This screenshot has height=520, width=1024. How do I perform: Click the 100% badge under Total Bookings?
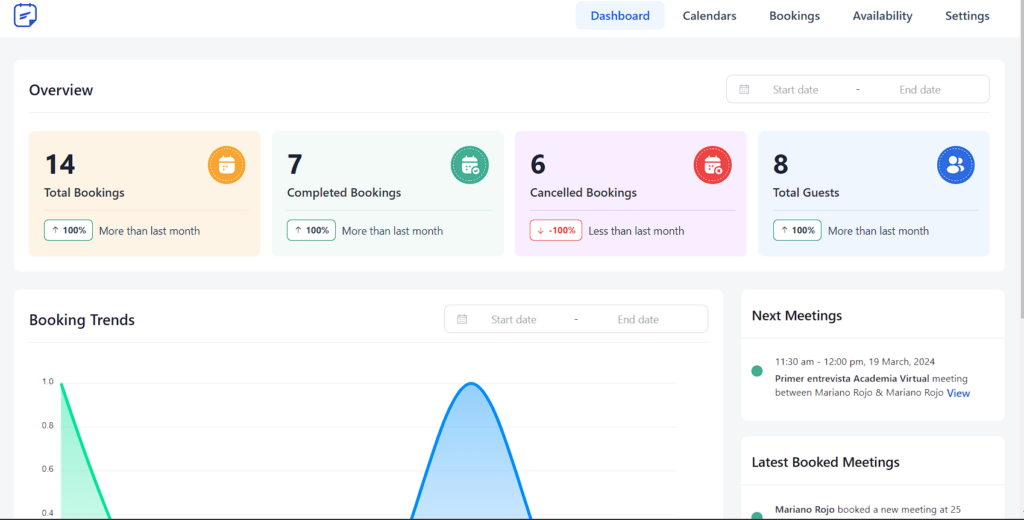(x=69, y=231)
